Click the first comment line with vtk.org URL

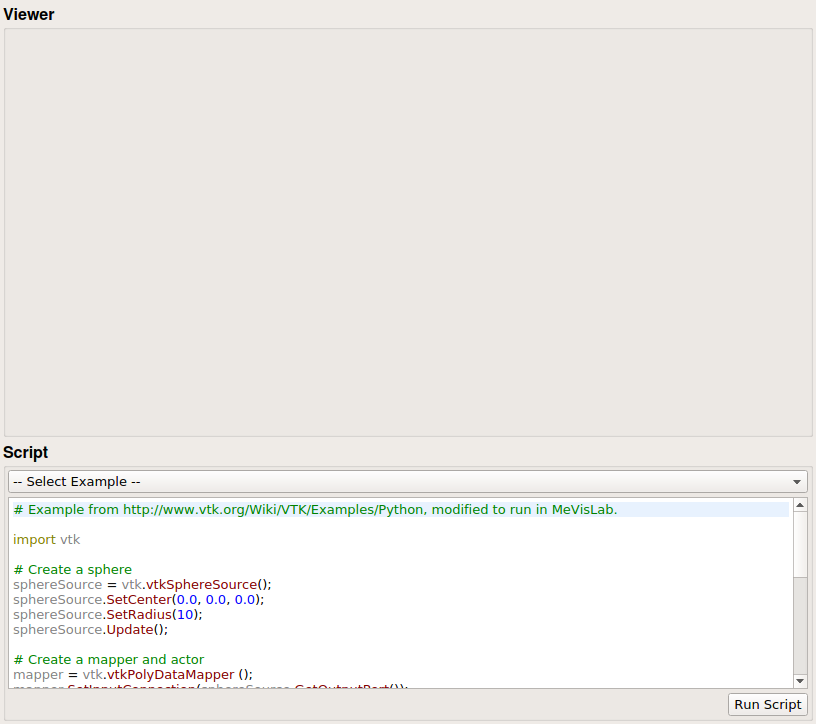point(315,510)
